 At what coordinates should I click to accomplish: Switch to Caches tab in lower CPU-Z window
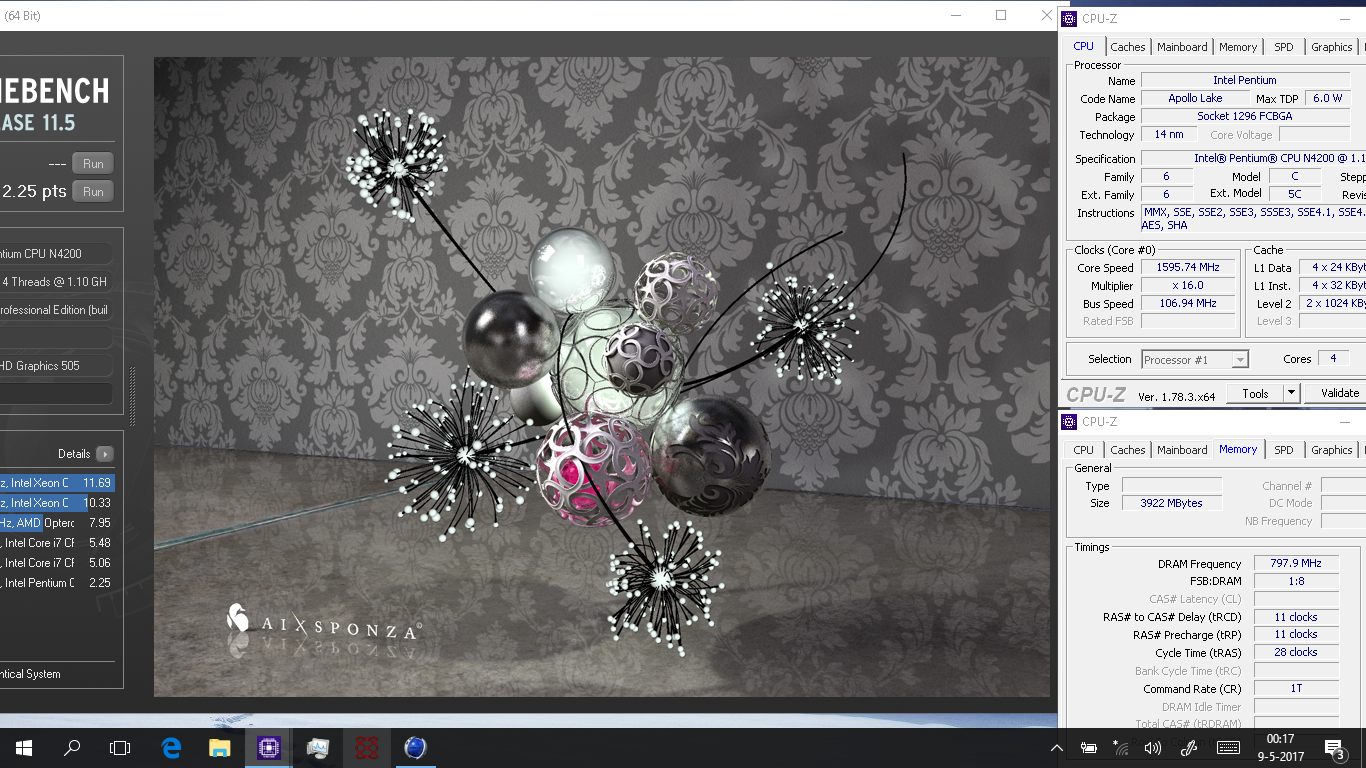pos(1128,450)
